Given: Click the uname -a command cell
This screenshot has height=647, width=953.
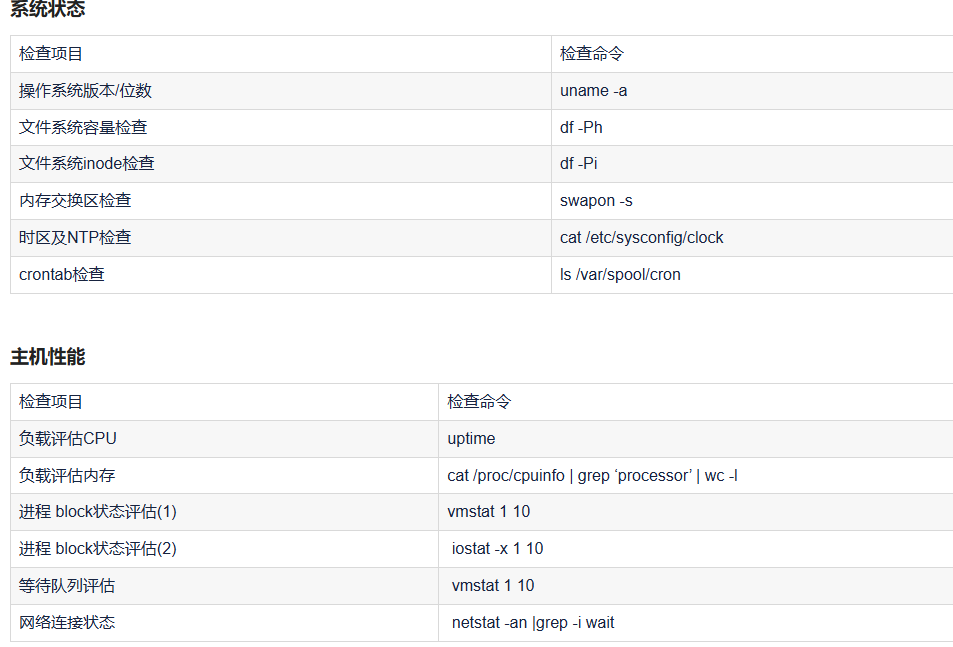Looking at the screenshot, I should [594, 91].
